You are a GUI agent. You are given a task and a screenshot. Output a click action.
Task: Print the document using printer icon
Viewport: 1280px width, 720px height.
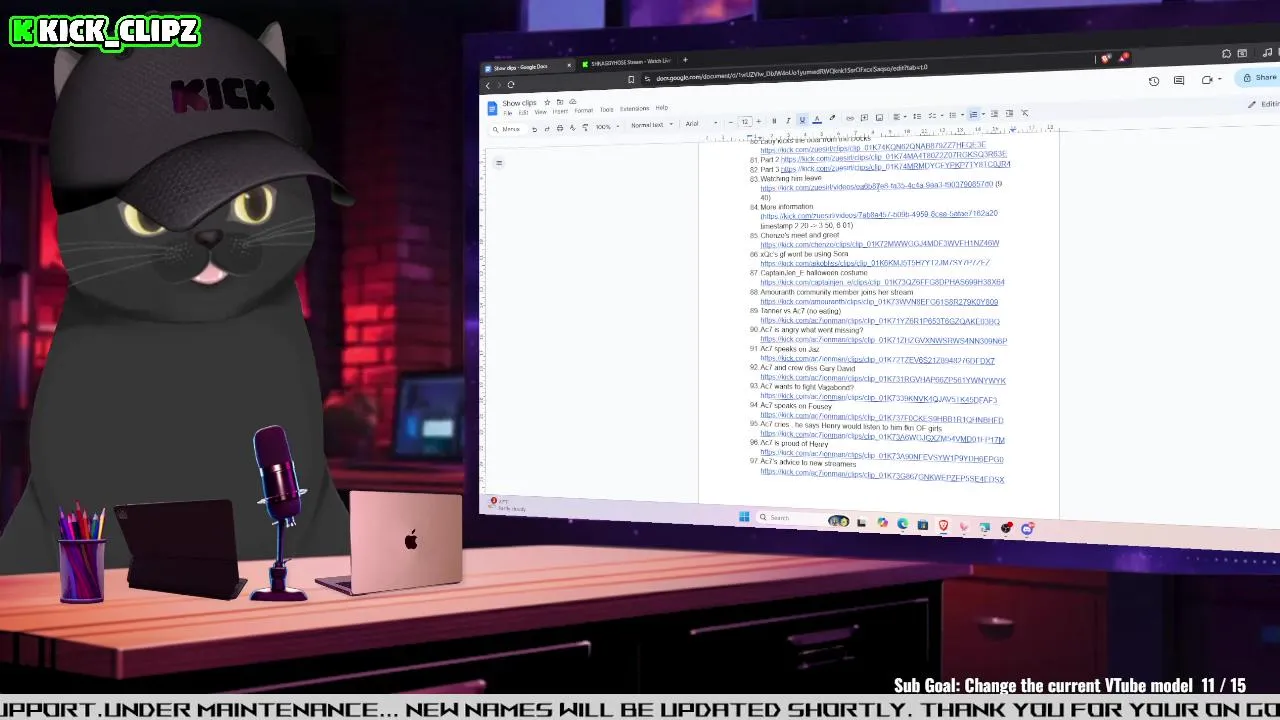tap(560, 128)
